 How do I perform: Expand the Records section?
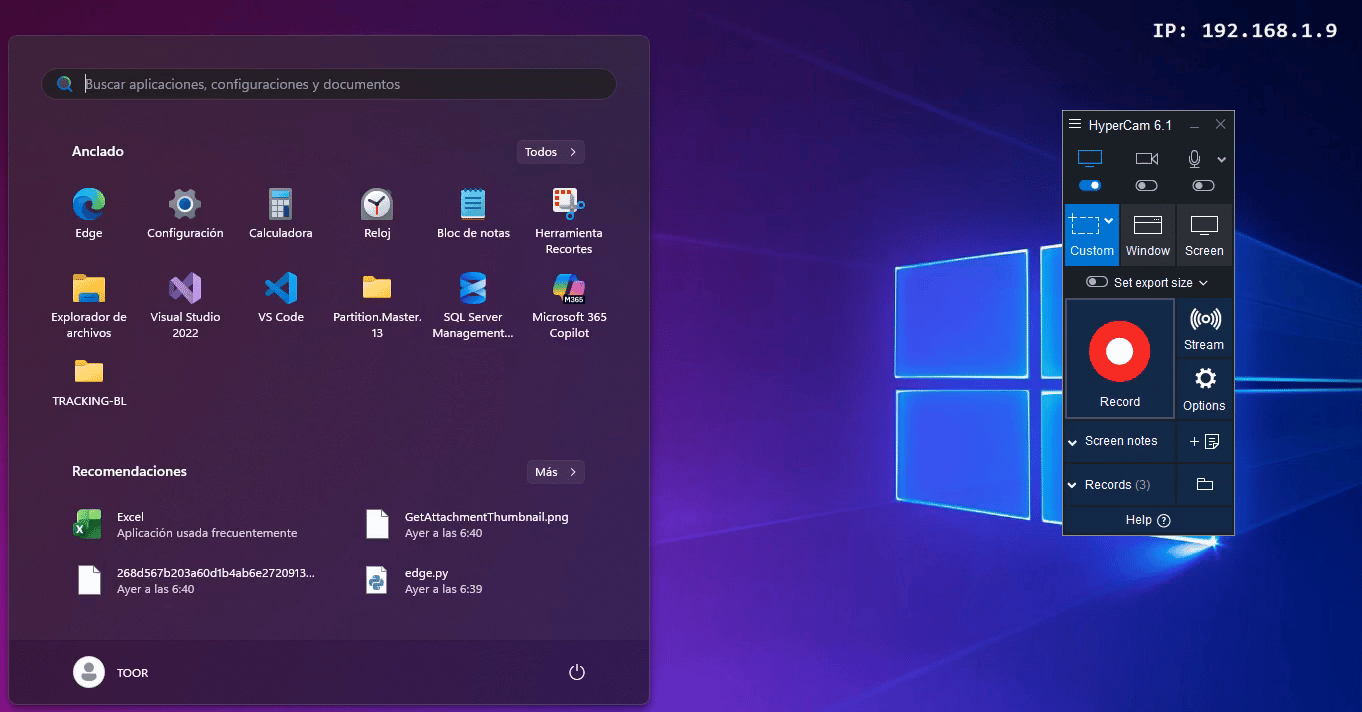(x=1073, y=485)
